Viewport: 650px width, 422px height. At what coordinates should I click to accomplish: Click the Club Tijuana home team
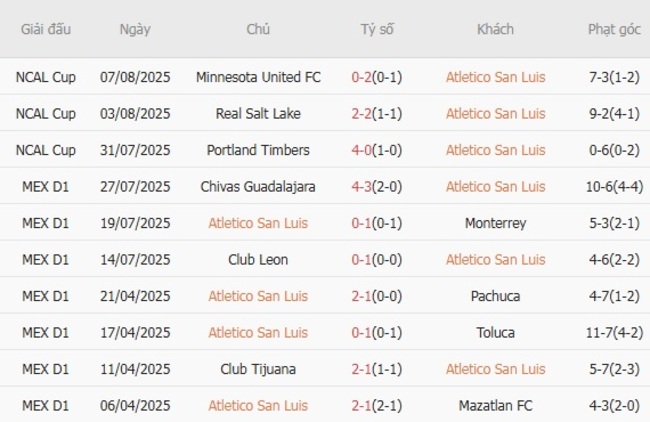click(258, 369)
